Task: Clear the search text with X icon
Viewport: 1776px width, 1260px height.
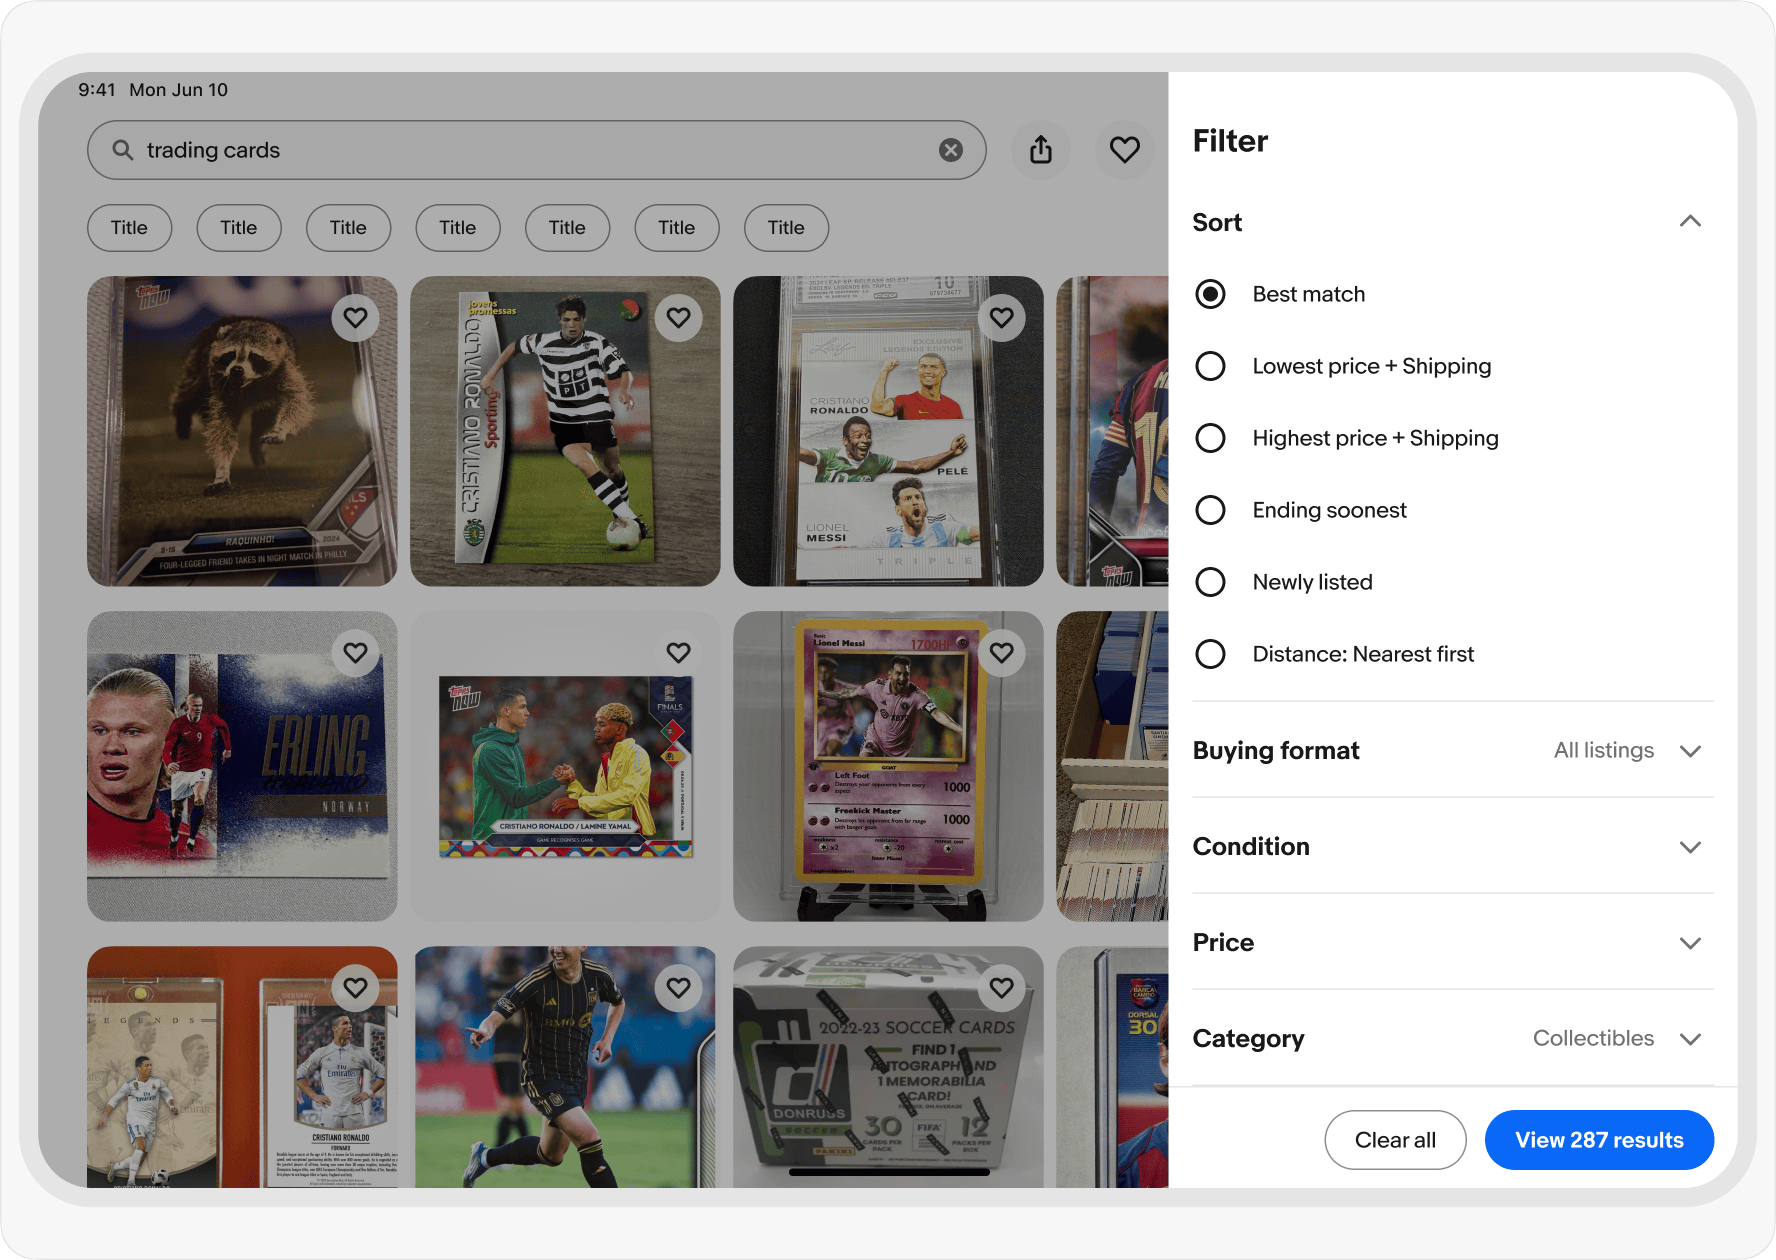Action: pyautogui.click(x=950, y=150)
